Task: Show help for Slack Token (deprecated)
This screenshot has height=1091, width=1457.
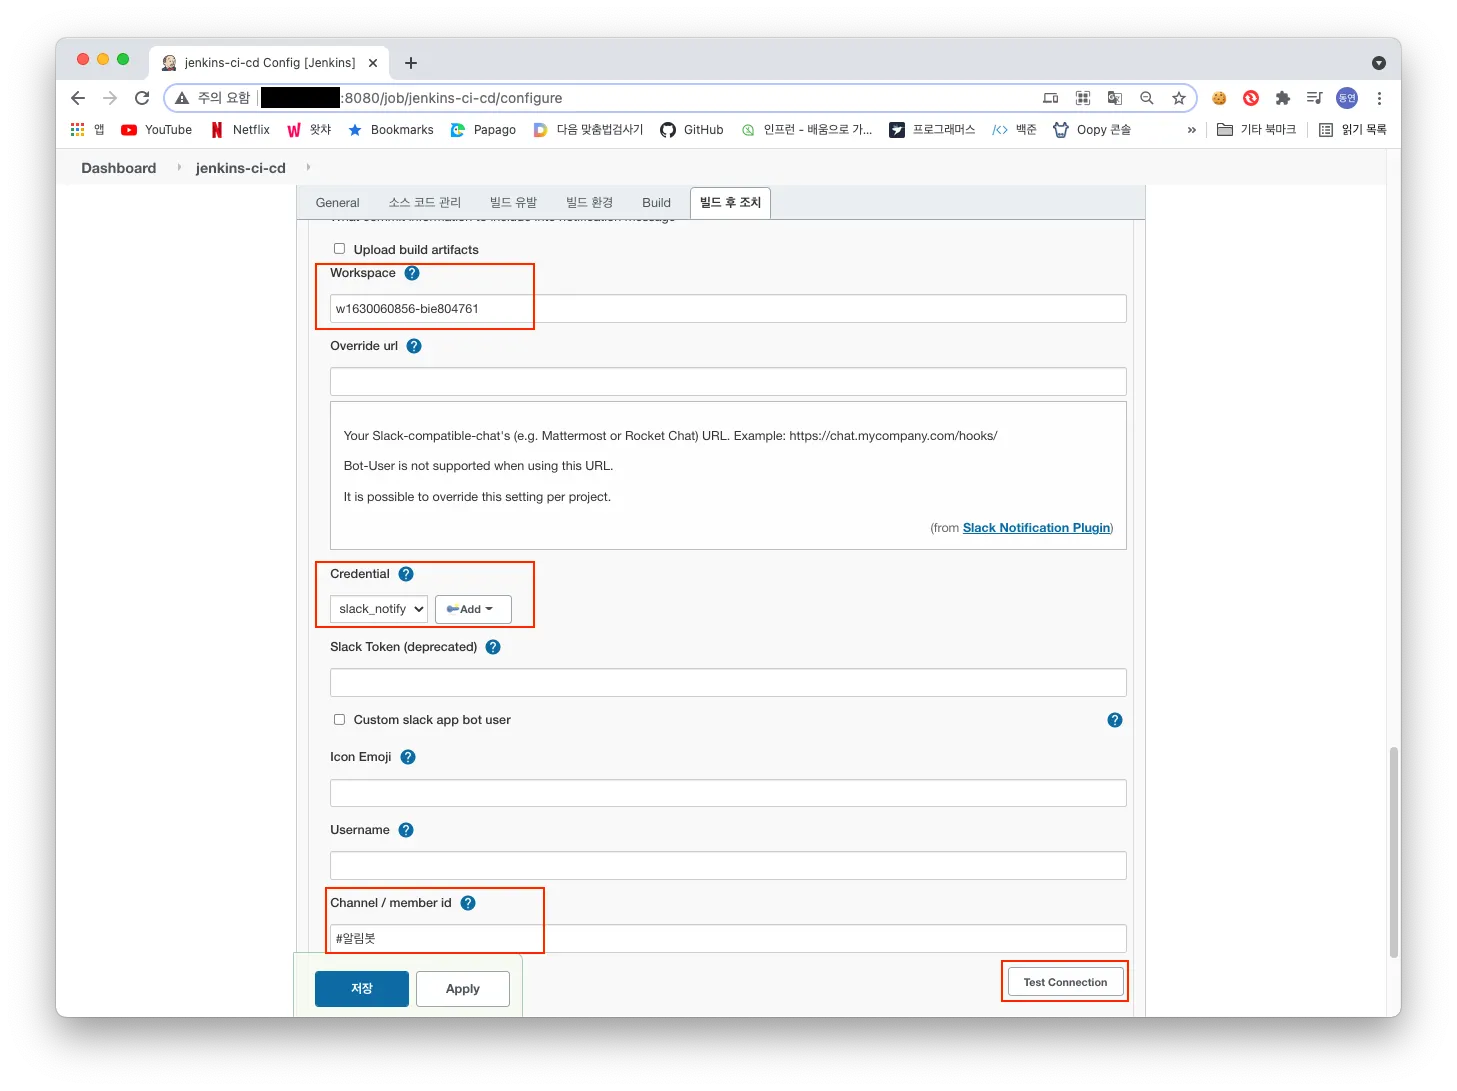Action: [x=493, y=647]
